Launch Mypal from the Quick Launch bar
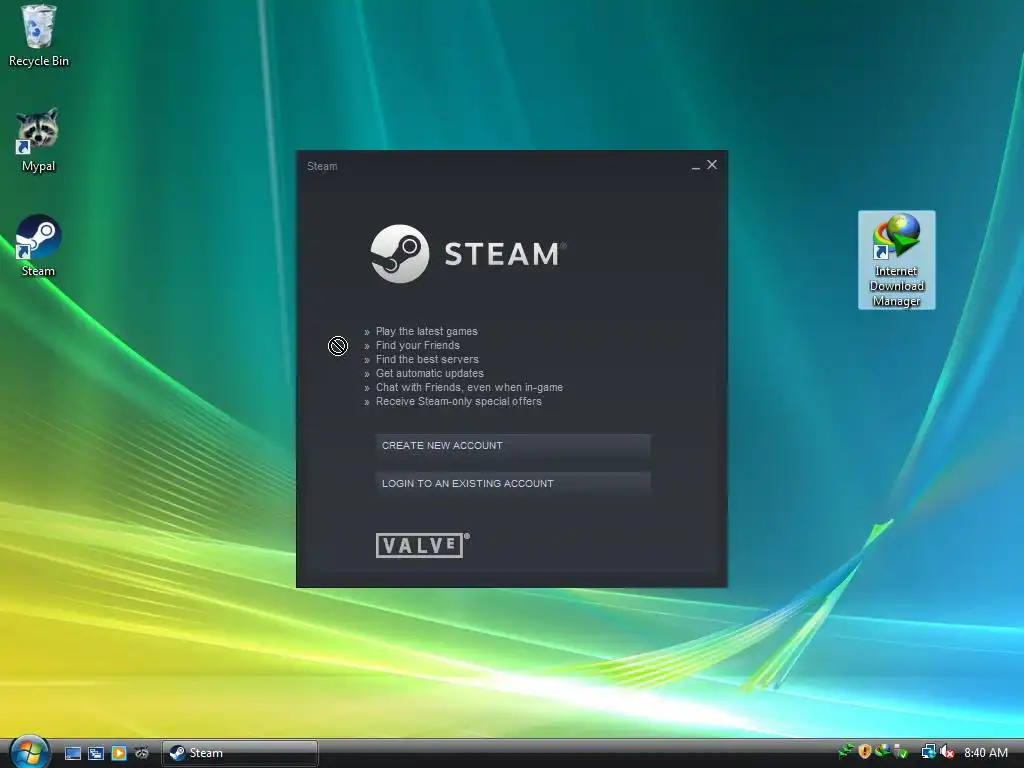 142,753
